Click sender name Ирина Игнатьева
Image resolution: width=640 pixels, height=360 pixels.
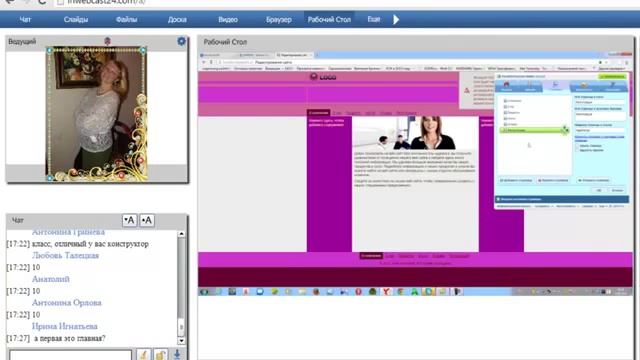(x=64, y=327)
